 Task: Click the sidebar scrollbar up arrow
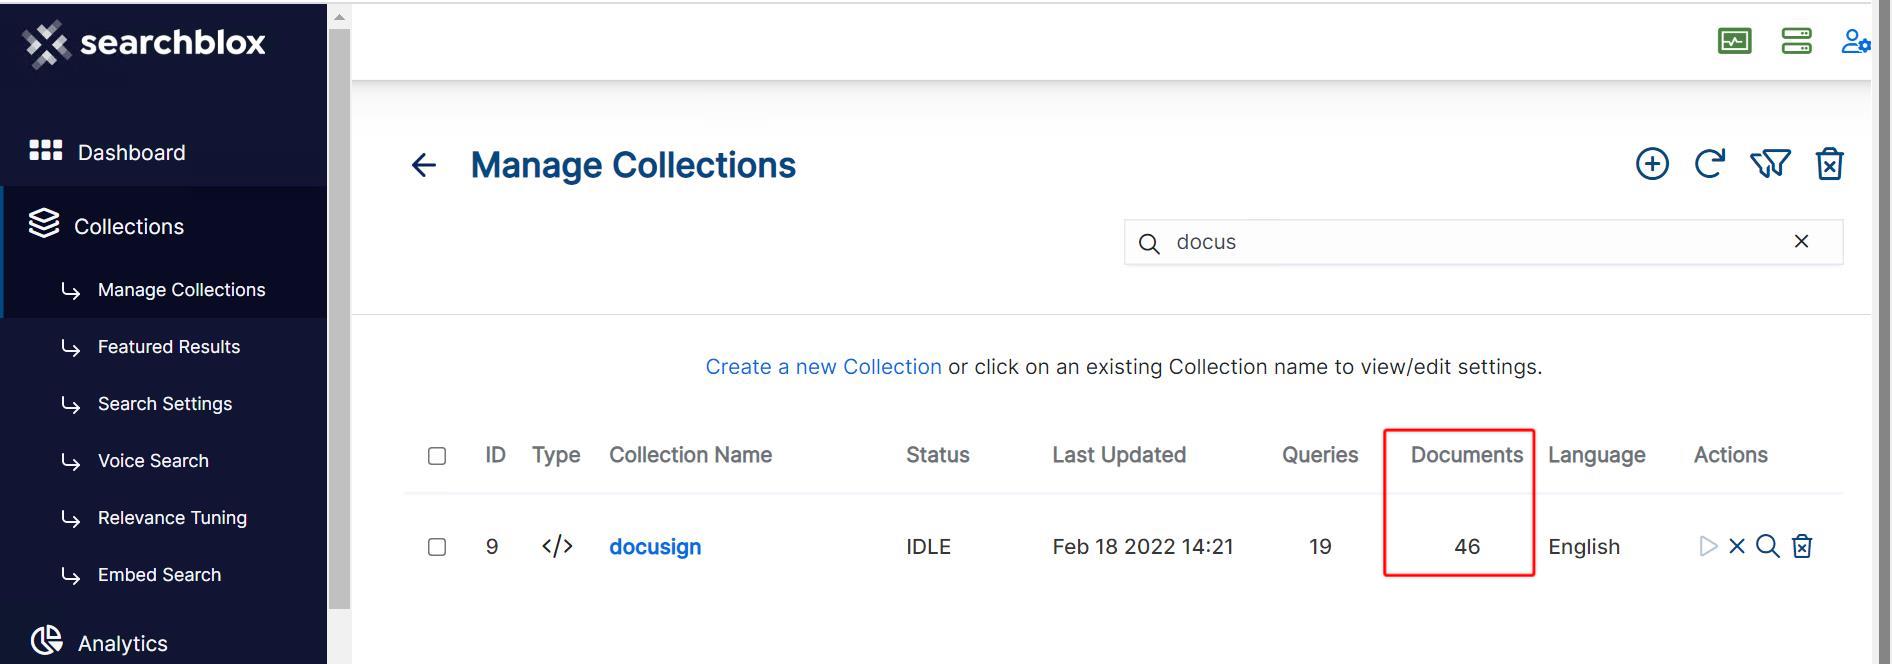pos(339,17)
